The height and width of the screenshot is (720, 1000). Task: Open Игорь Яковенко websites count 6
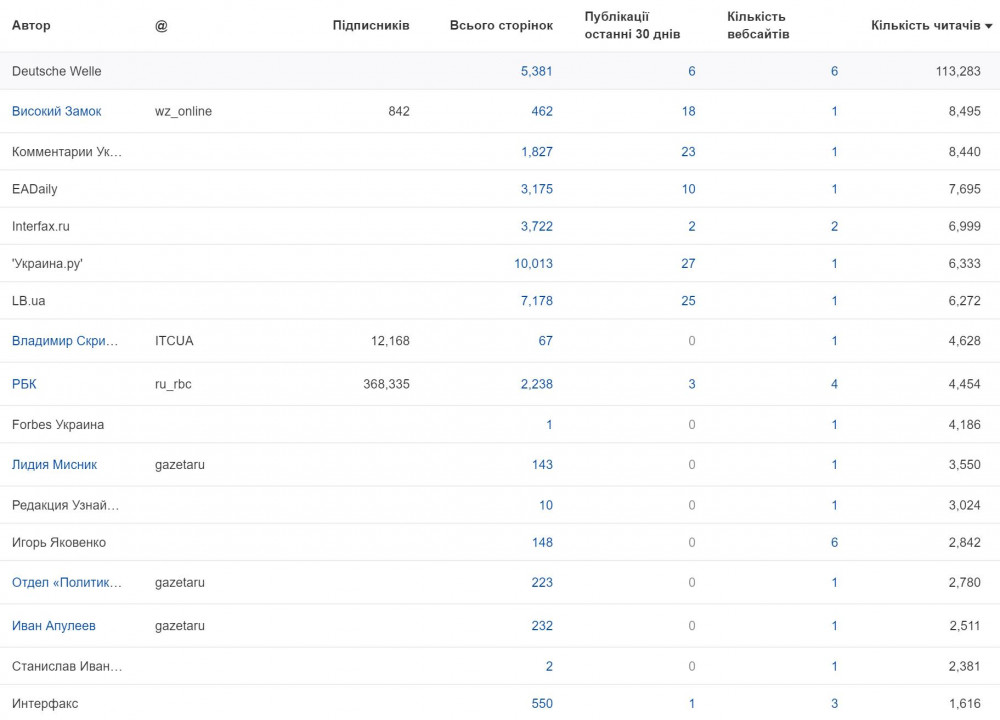[x=834, y=542]
